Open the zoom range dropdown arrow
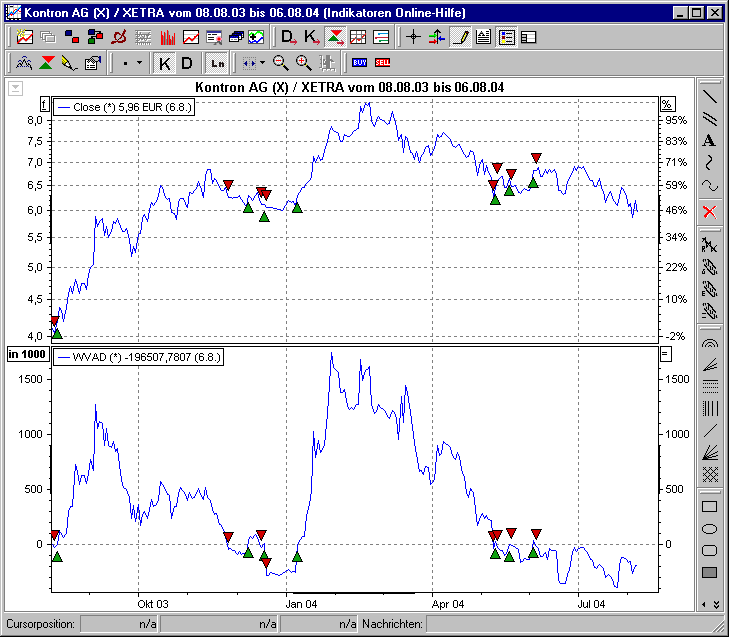Viewport: 729px width, 637px height. click(x=262, y=63)
